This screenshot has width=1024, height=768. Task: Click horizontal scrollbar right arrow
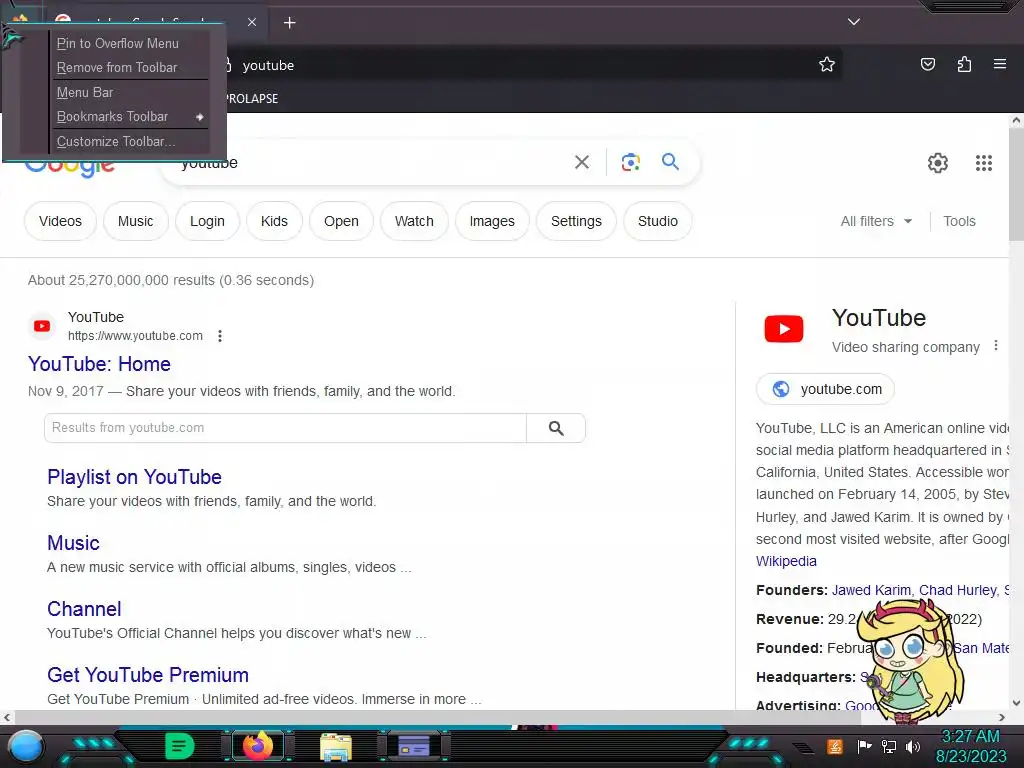(x=1002, y=717)
